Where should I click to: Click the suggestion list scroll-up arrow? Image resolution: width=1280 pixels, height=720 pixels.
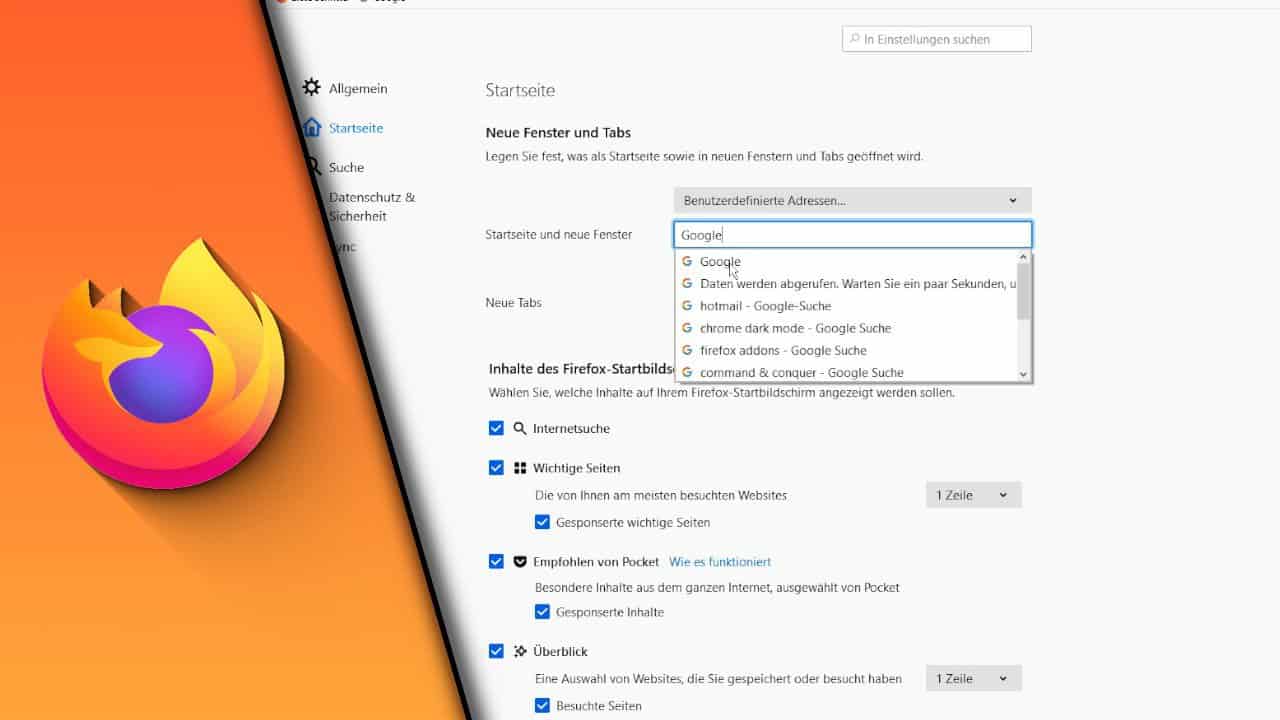(1023, 258)
